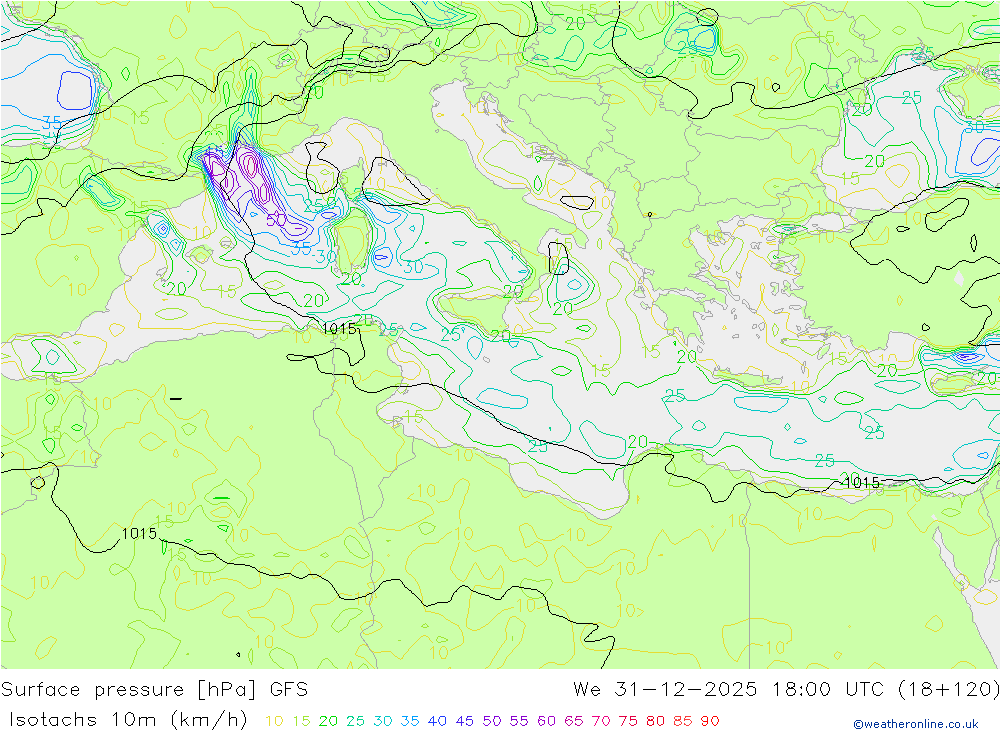The image size is (1000, 733).
Task: Click the 'Isotachs 10m (km/h)' legend label
Action: [128, 720]
